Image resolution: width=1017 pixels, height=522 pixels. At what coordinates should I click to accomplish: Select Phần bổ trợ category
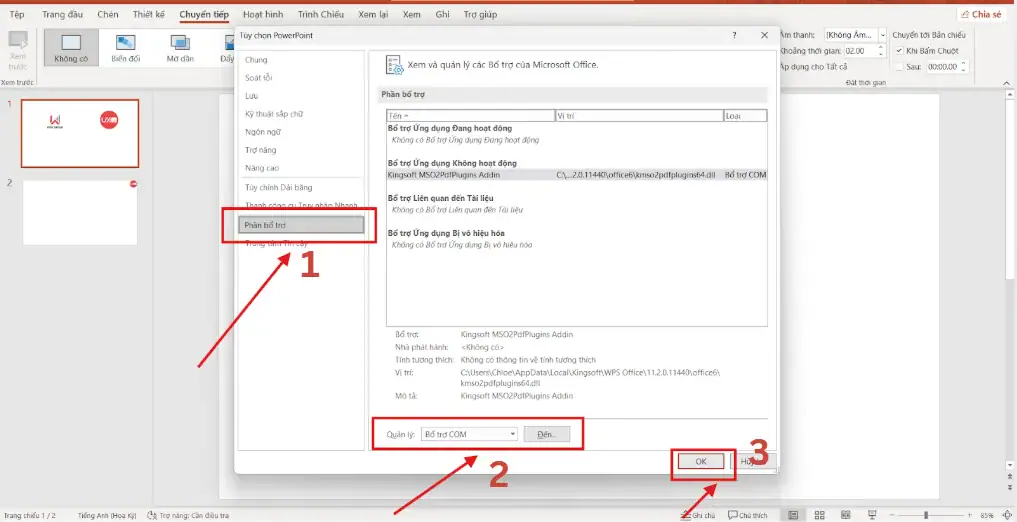click(301, 225)
